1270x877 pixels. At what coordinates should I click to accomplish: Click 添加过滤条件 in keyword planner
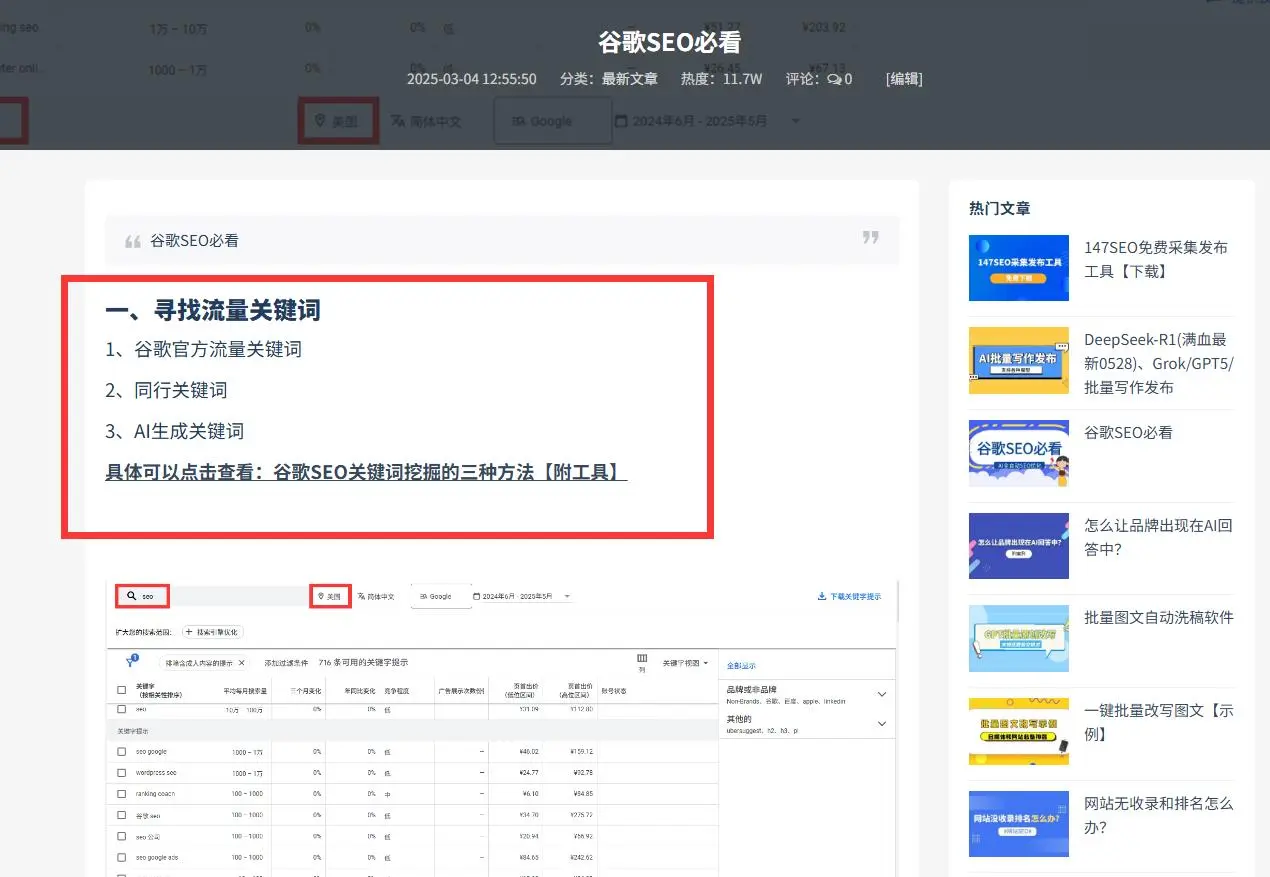click(287, 663)
